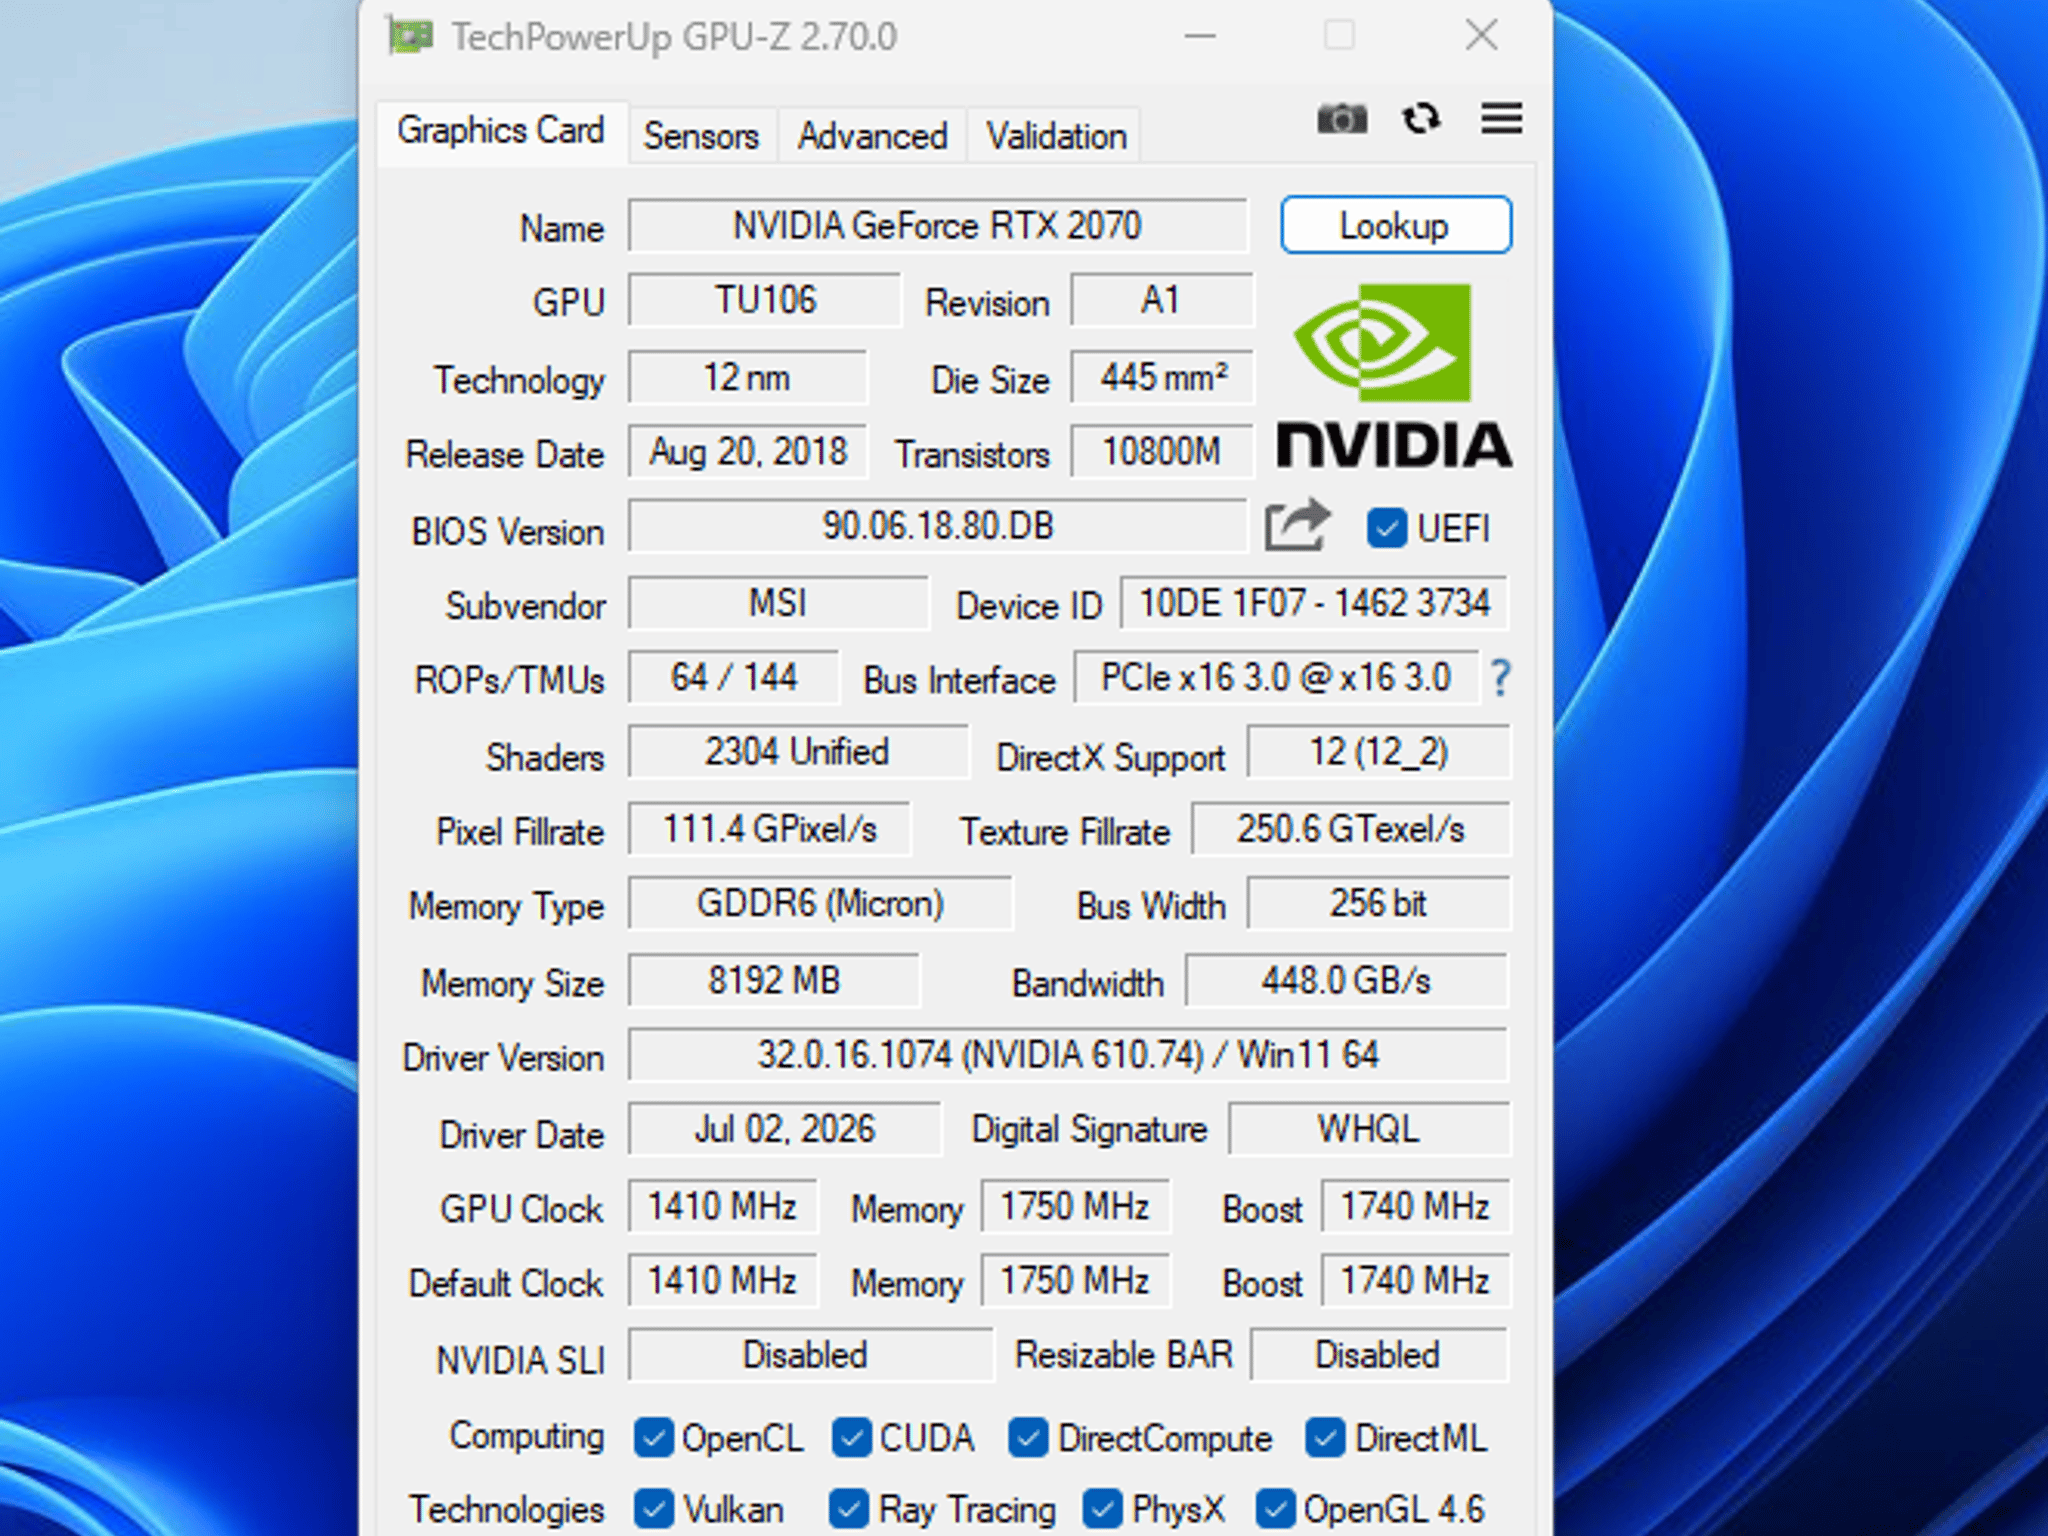The width and height of the screenshot is (2048, 1536).
Task: Click the Memory Type field GDDR6 (Micron)
Action: (820, 904)
